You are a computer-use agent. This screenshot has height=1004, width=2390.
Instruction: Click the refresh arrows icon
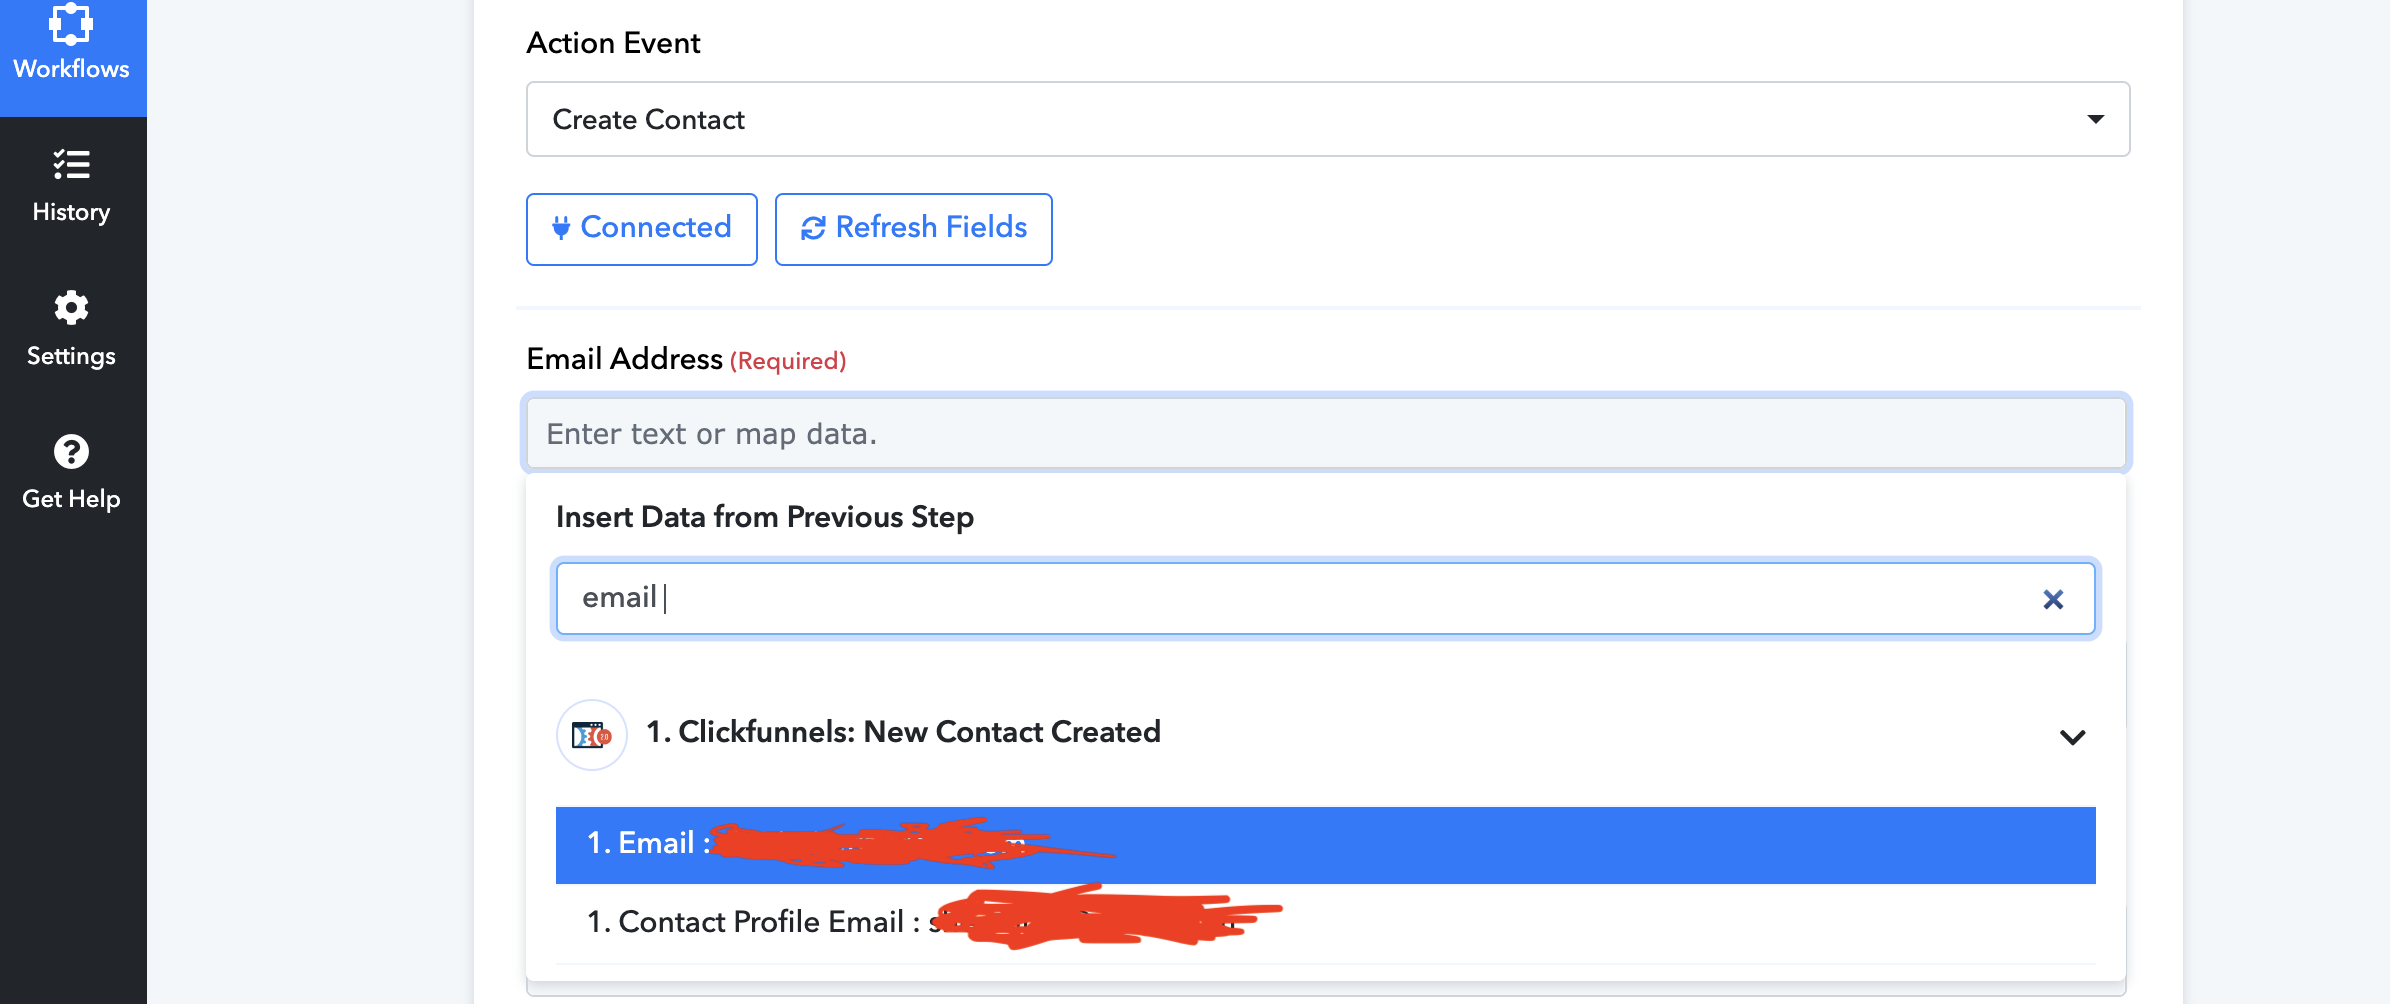[813, 228]
